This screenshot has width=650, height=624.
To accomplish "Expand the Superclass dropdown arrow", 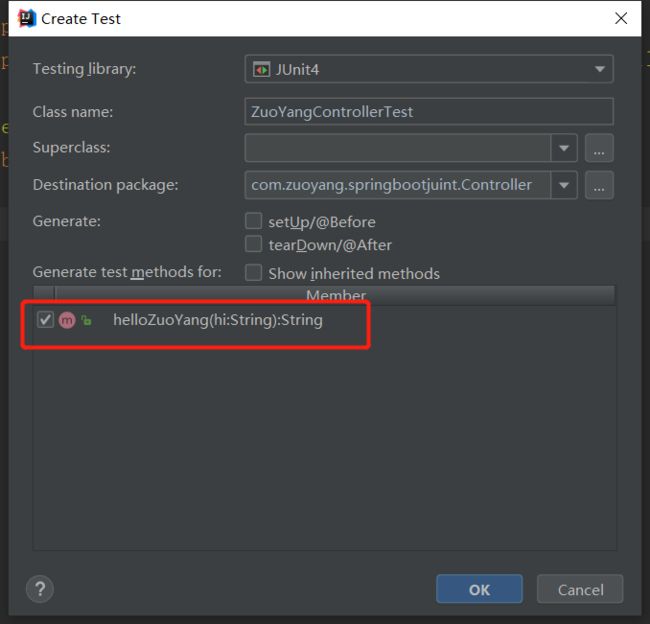I will (564, 148).
